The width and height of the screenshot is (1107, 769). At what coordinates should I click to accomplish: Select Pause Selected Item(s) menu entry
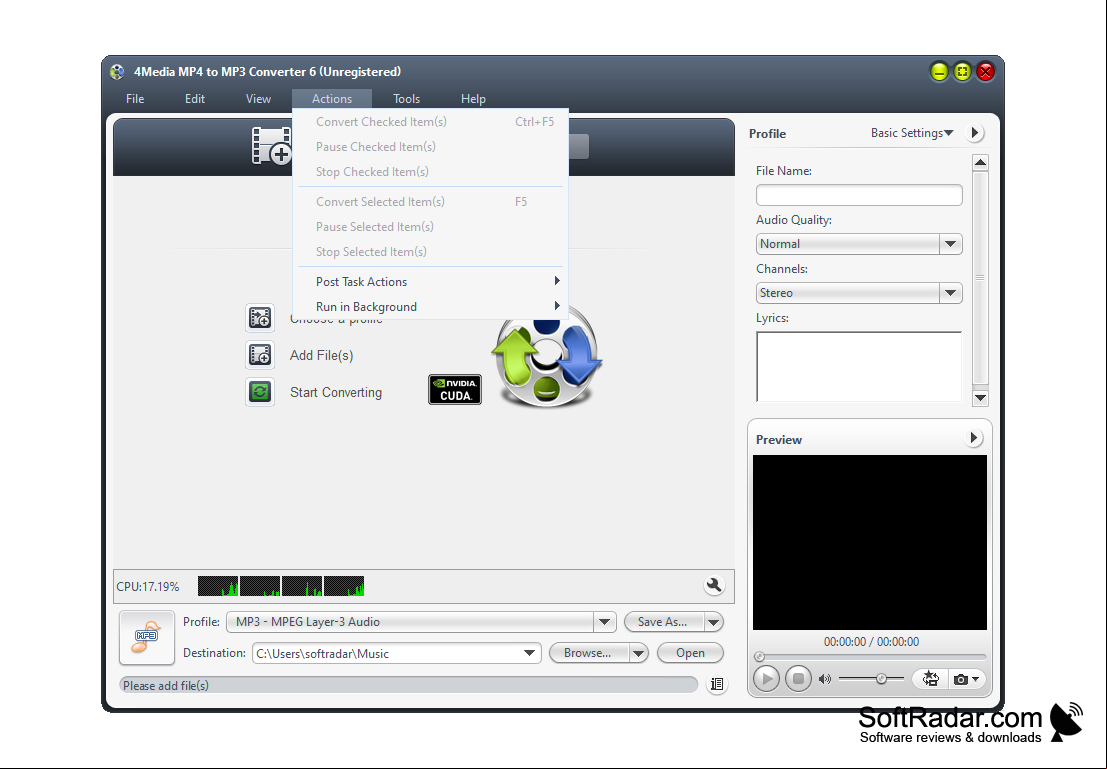coord(431,227)
